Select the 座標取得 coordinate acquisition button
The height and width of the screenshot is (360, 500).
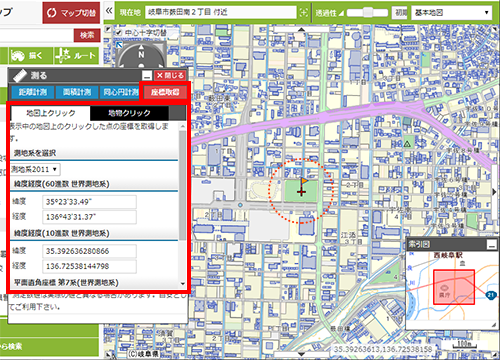click(165, 92)
